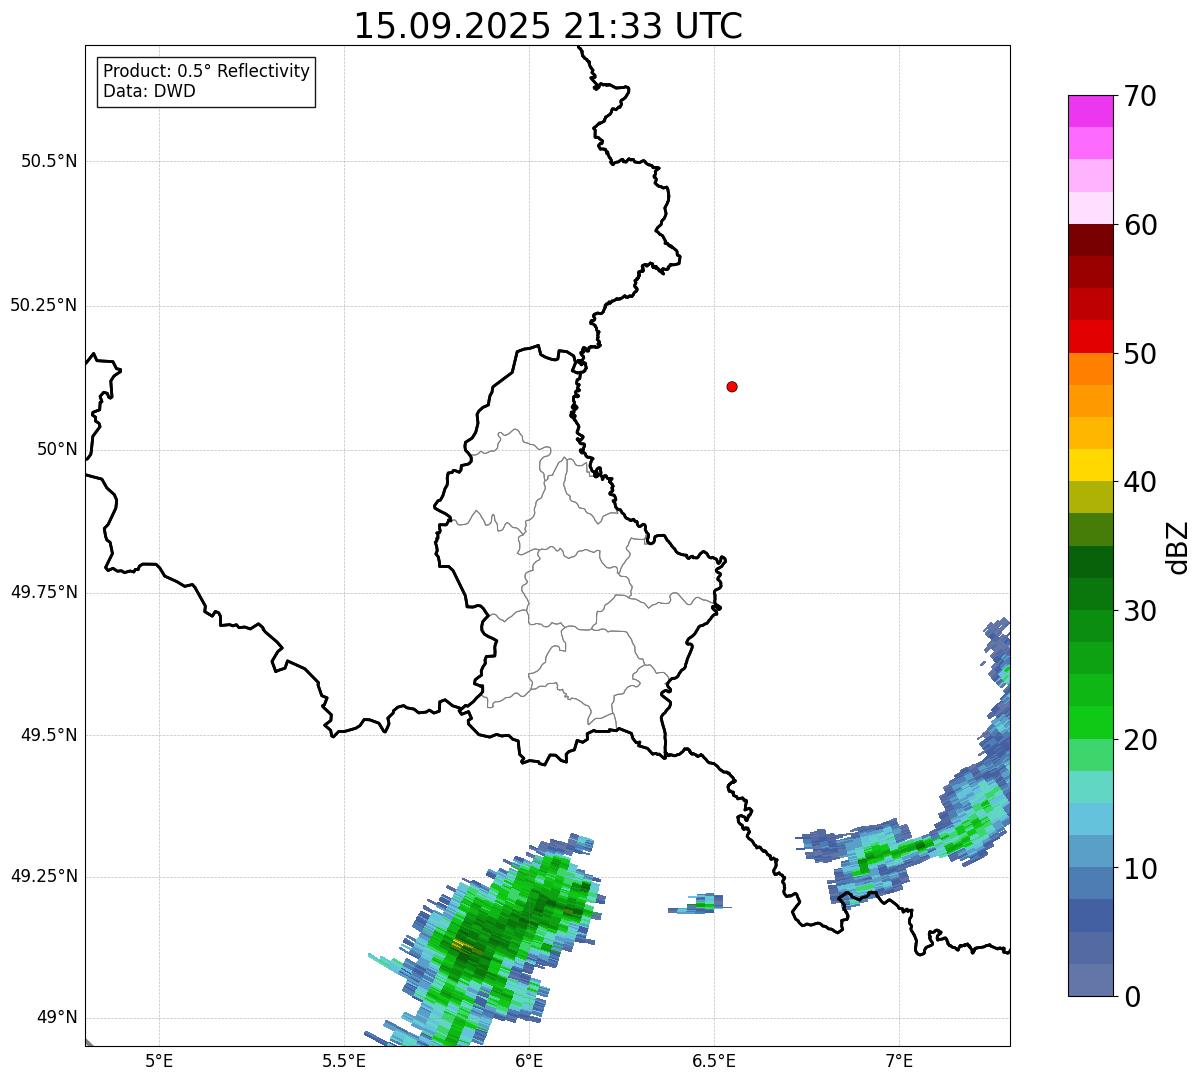Click the product info box at top-left

pos(206,81)
